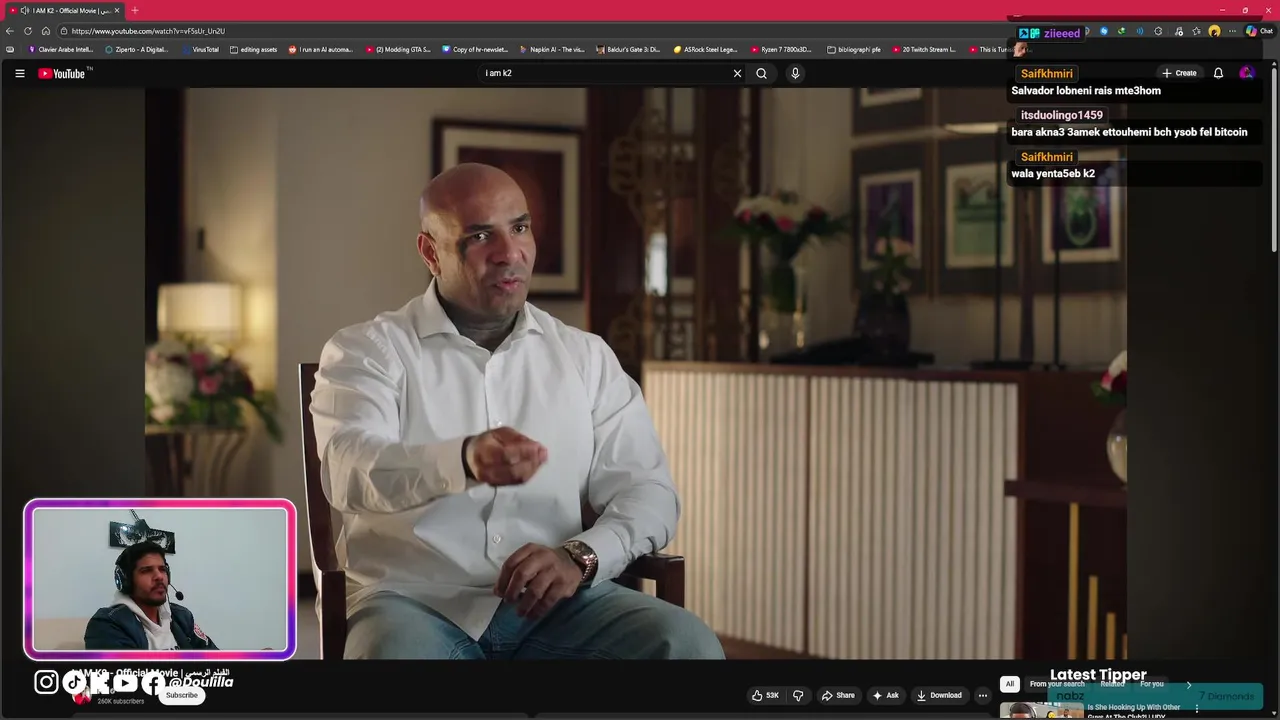Clear the 'i am k2' search text
Viewport: 1280px width, 720px height.
point(737,73)
